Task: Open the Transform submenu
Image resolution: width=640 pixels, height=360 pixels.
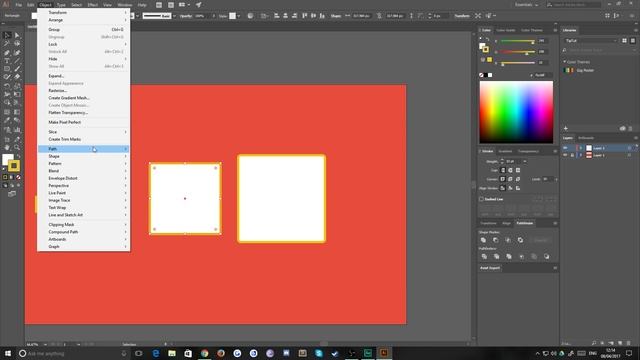Action: click(84, 13)
